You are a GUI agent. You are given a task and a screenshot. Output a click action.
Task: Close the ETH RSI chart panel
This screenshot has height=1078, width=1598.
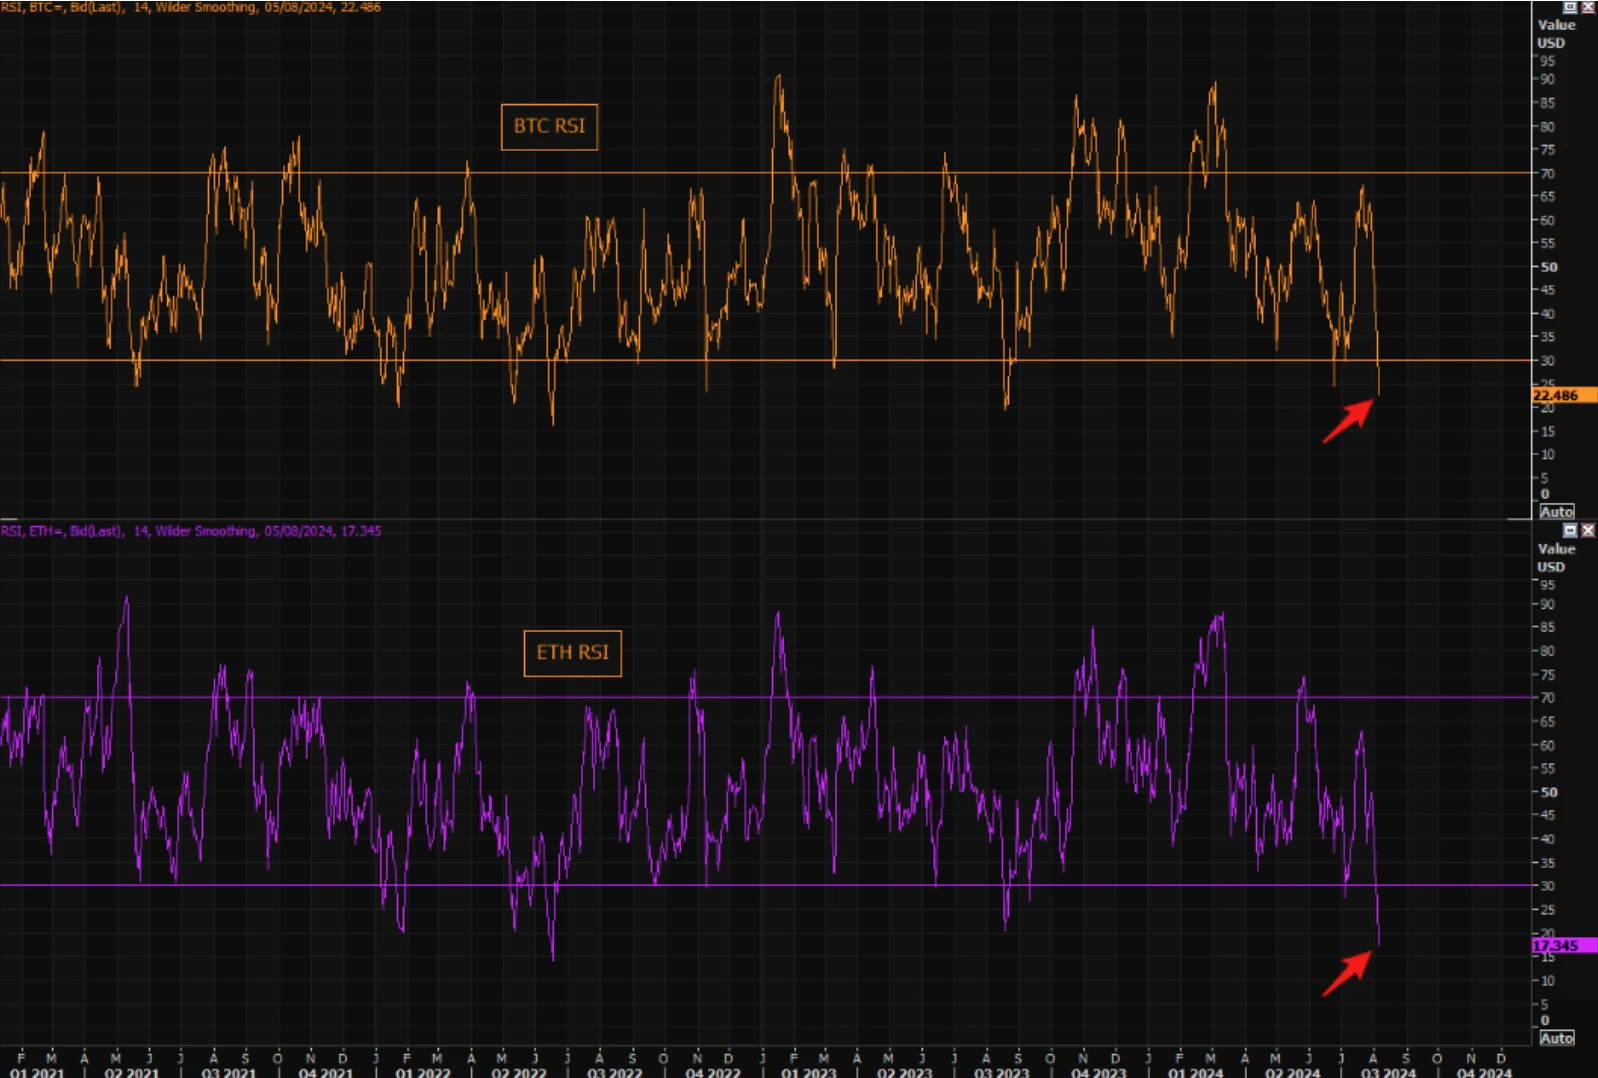tap(1587, 531)
